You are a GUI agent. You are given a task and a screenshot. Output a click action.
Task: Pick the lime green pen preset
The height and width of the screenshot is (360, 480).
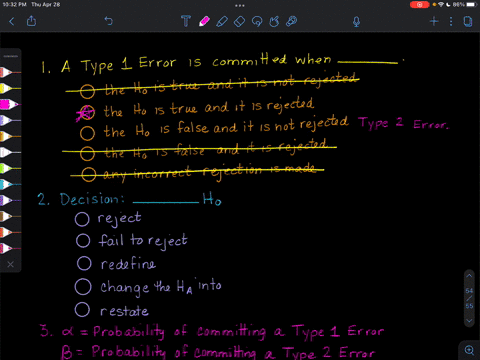point(10,168)
